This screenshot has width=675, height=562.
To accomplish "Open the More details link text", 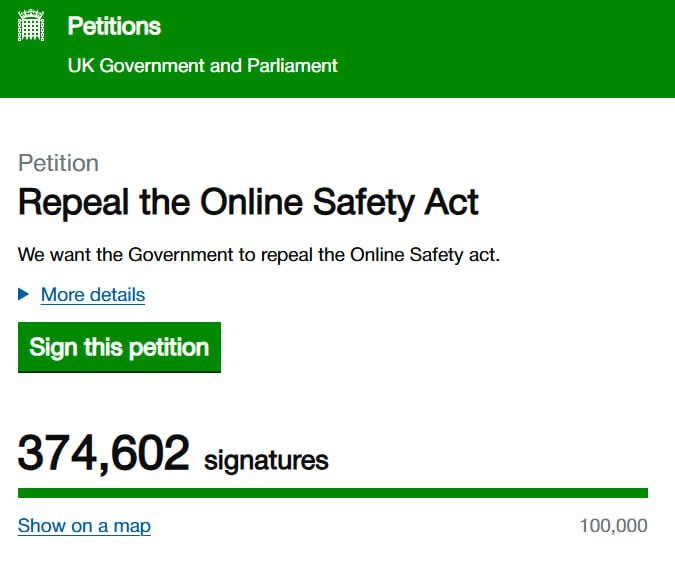I will click(x=93, y=295).
